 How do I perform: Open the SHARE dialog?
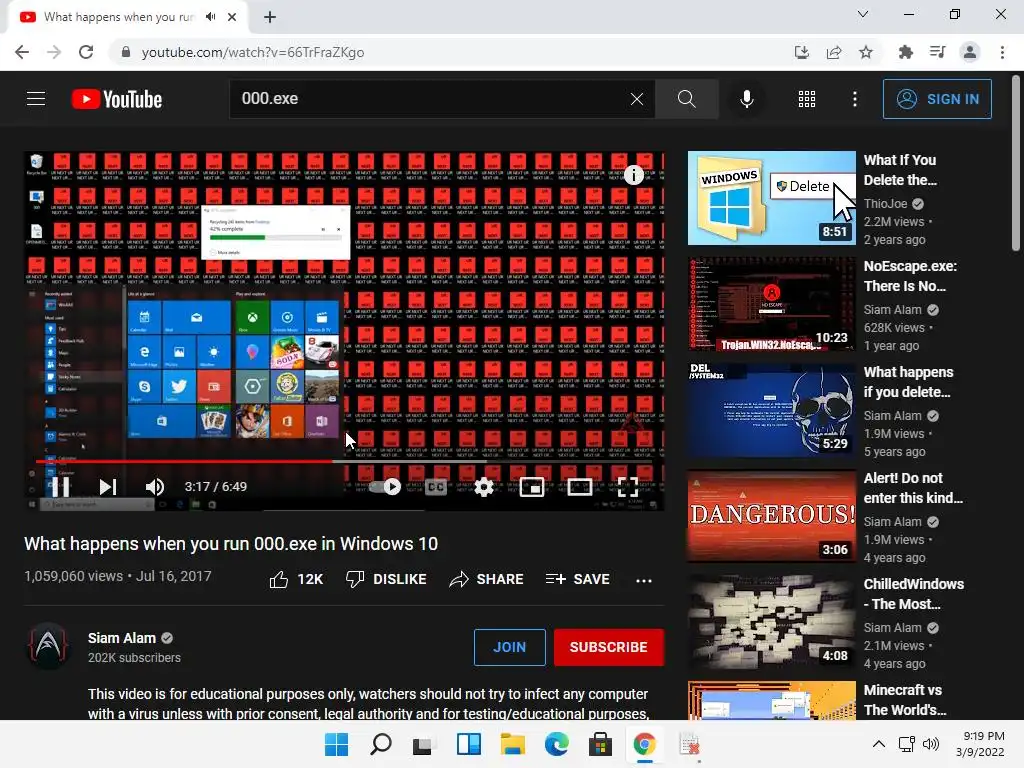pos(487,579)
